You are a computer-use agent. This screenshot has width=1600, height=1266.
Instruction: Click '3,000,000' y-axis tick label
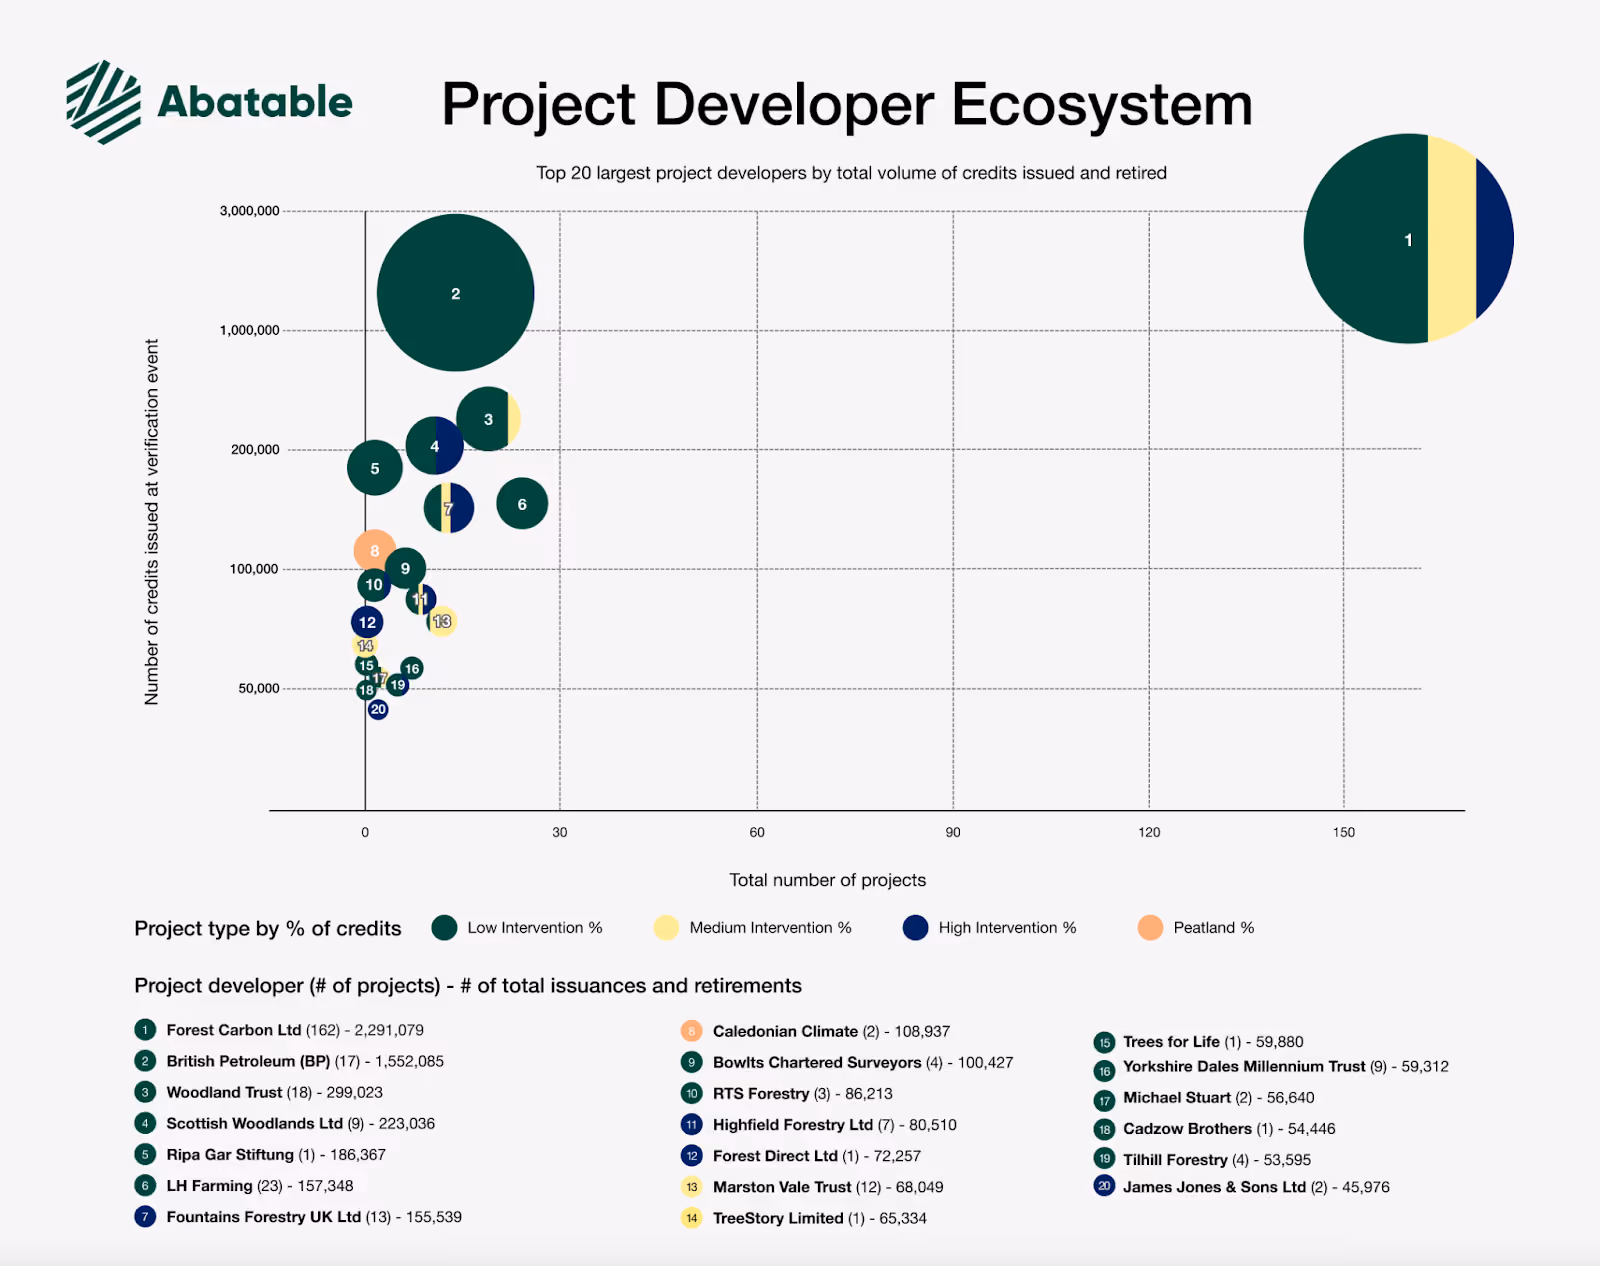(250, 211)
